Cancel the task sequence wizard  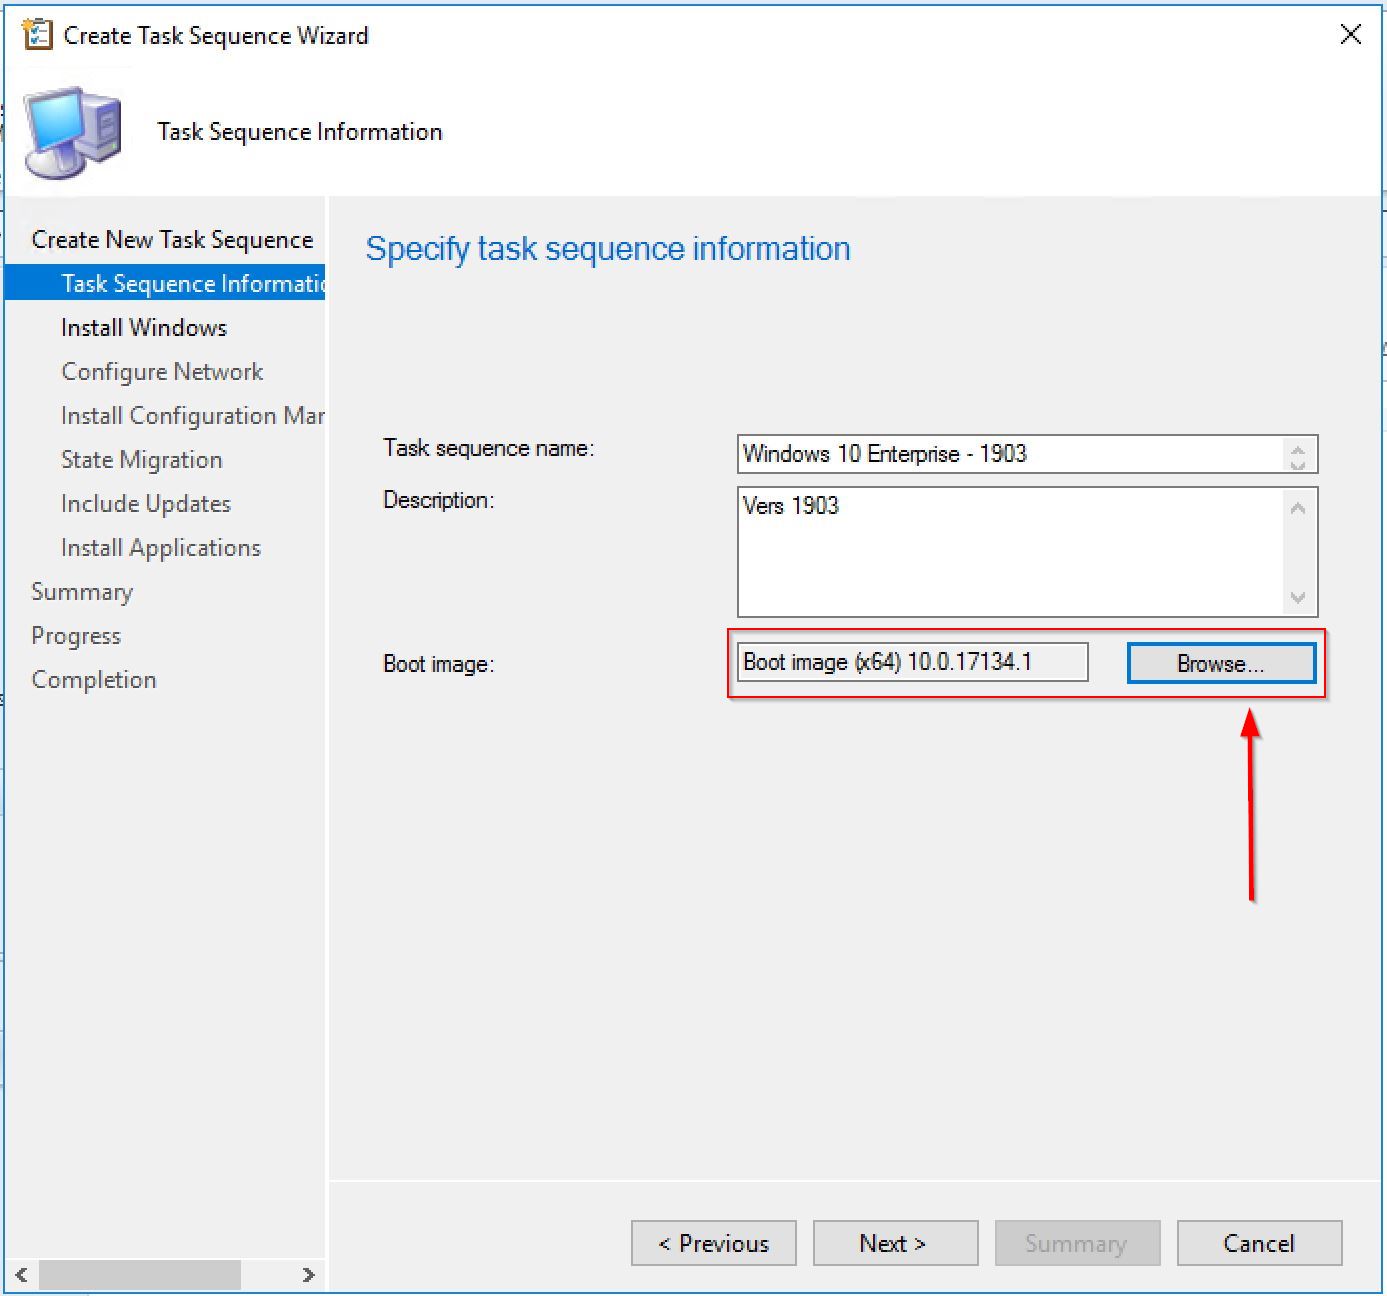pos(1259,1243)
